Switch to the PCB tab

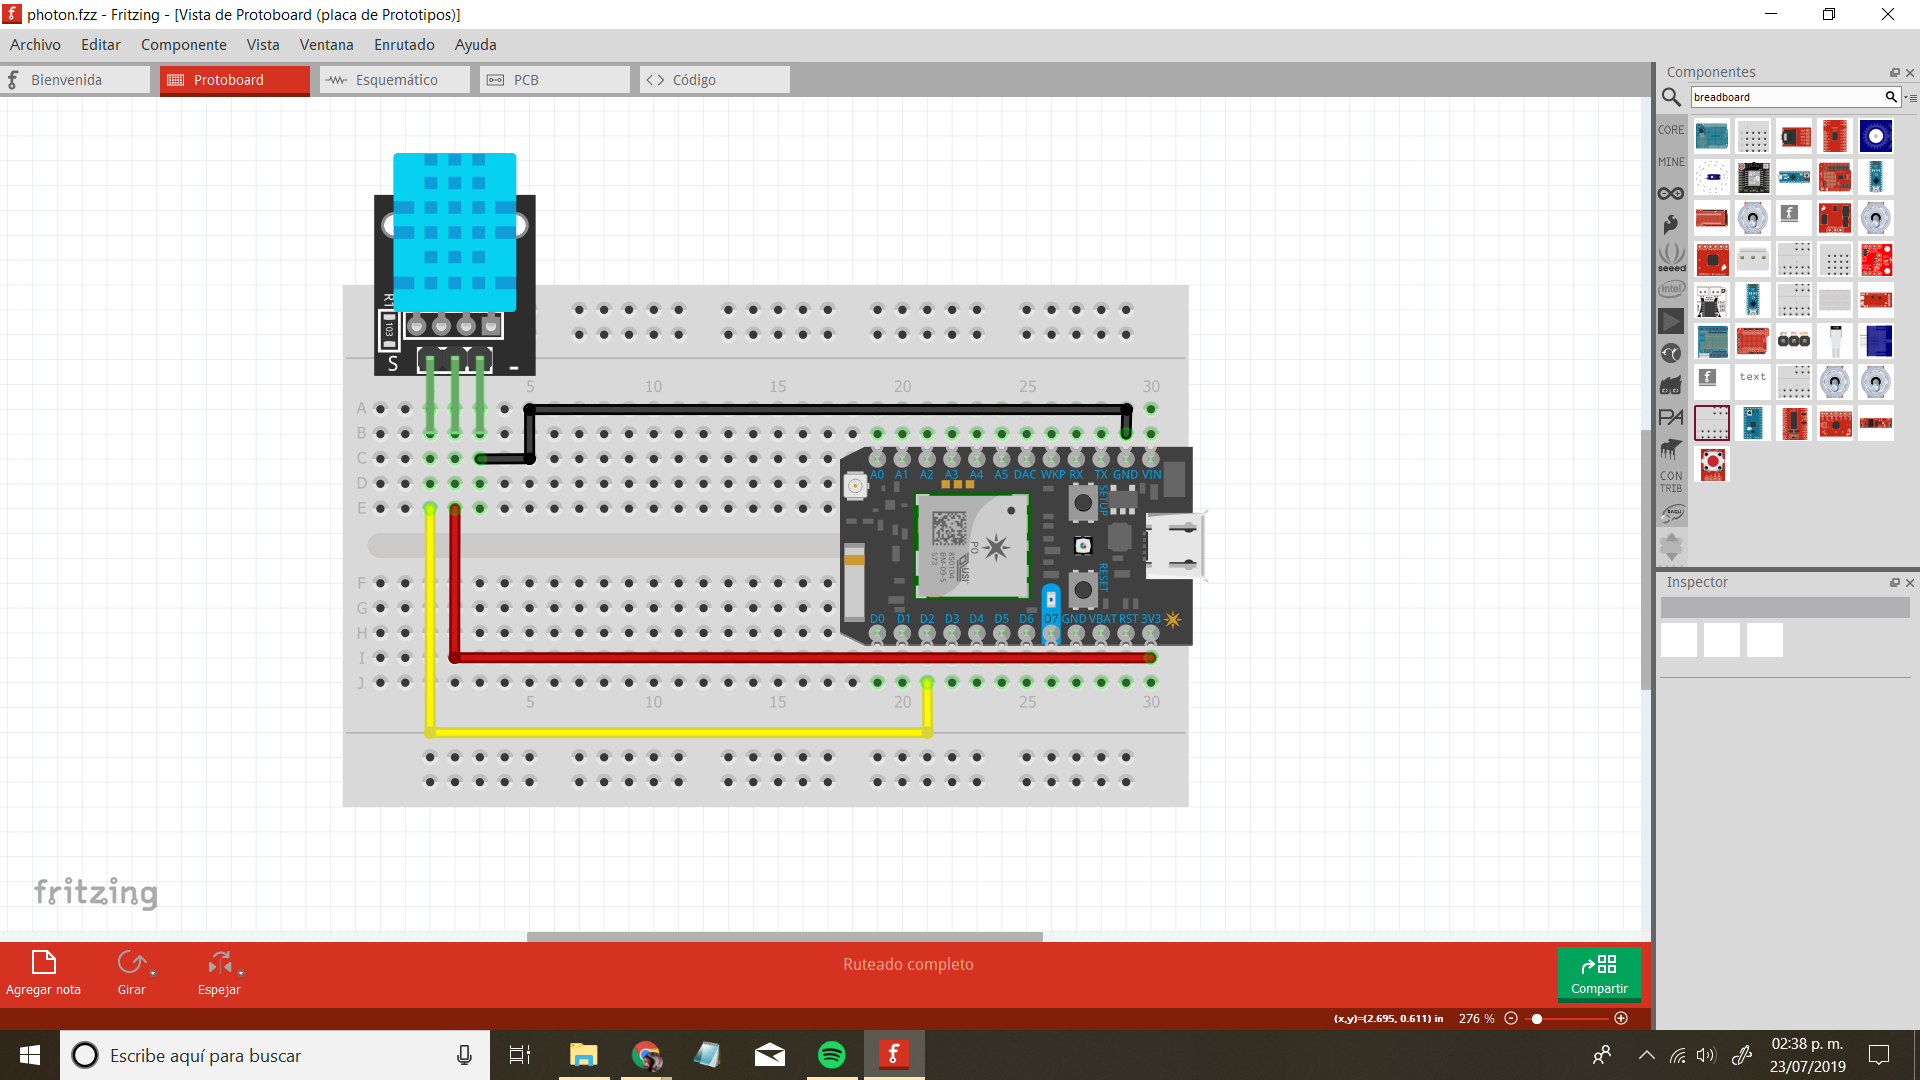coord(555,80)
